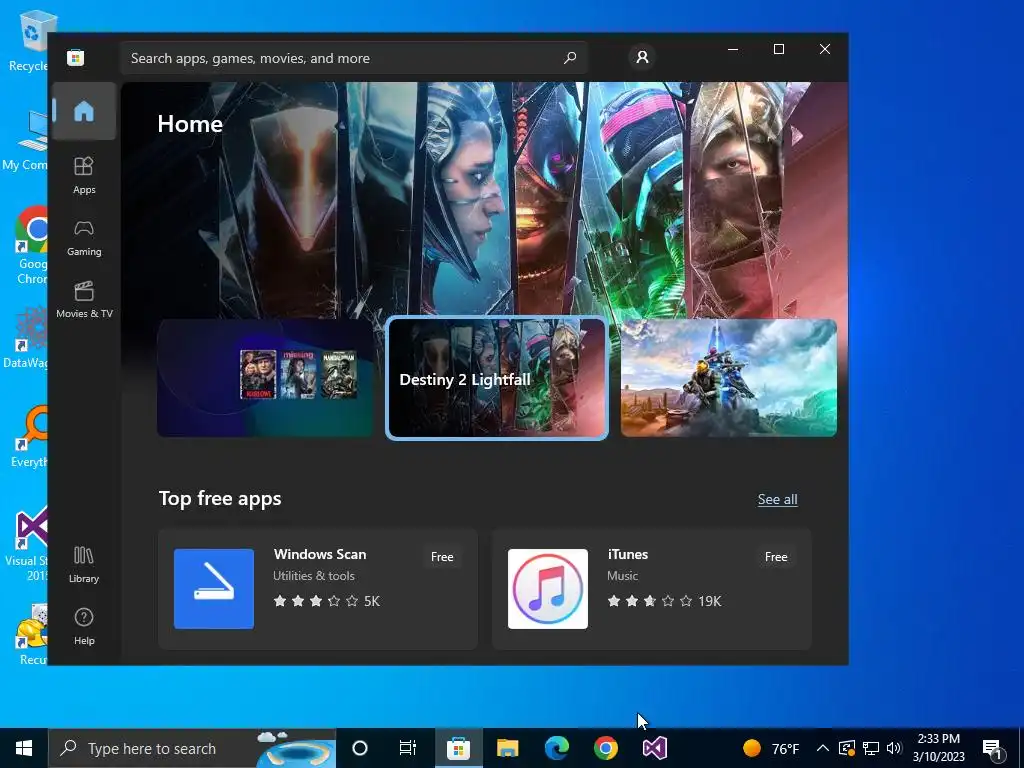Click the Windows Scan title text
This screenshot has height=768, width=1024.
(320, 554)
